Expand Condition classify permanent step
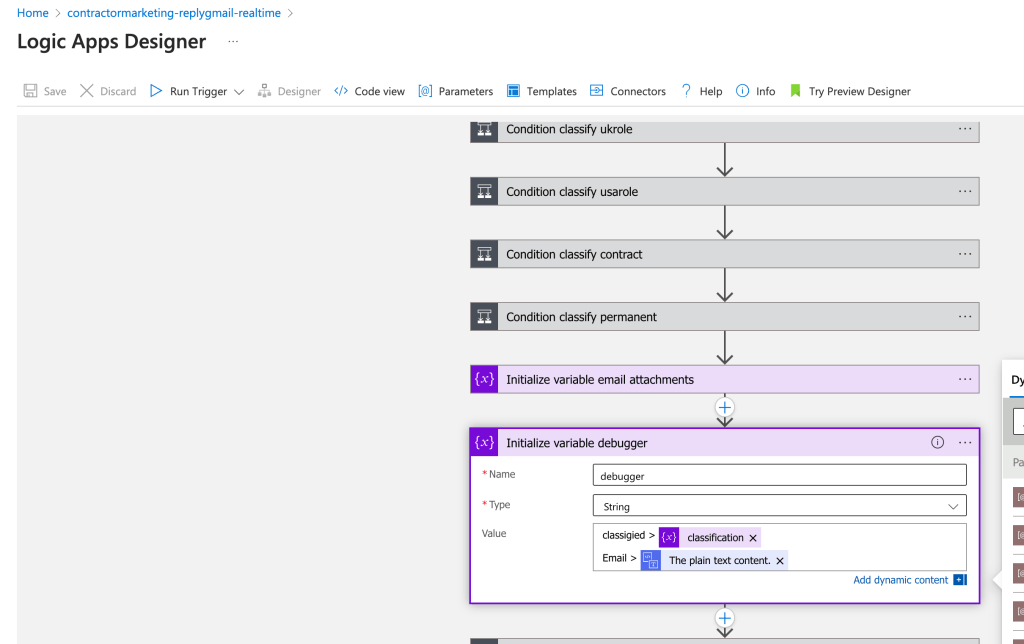Viewport: 1024px width, 644px height. [725, 317]
